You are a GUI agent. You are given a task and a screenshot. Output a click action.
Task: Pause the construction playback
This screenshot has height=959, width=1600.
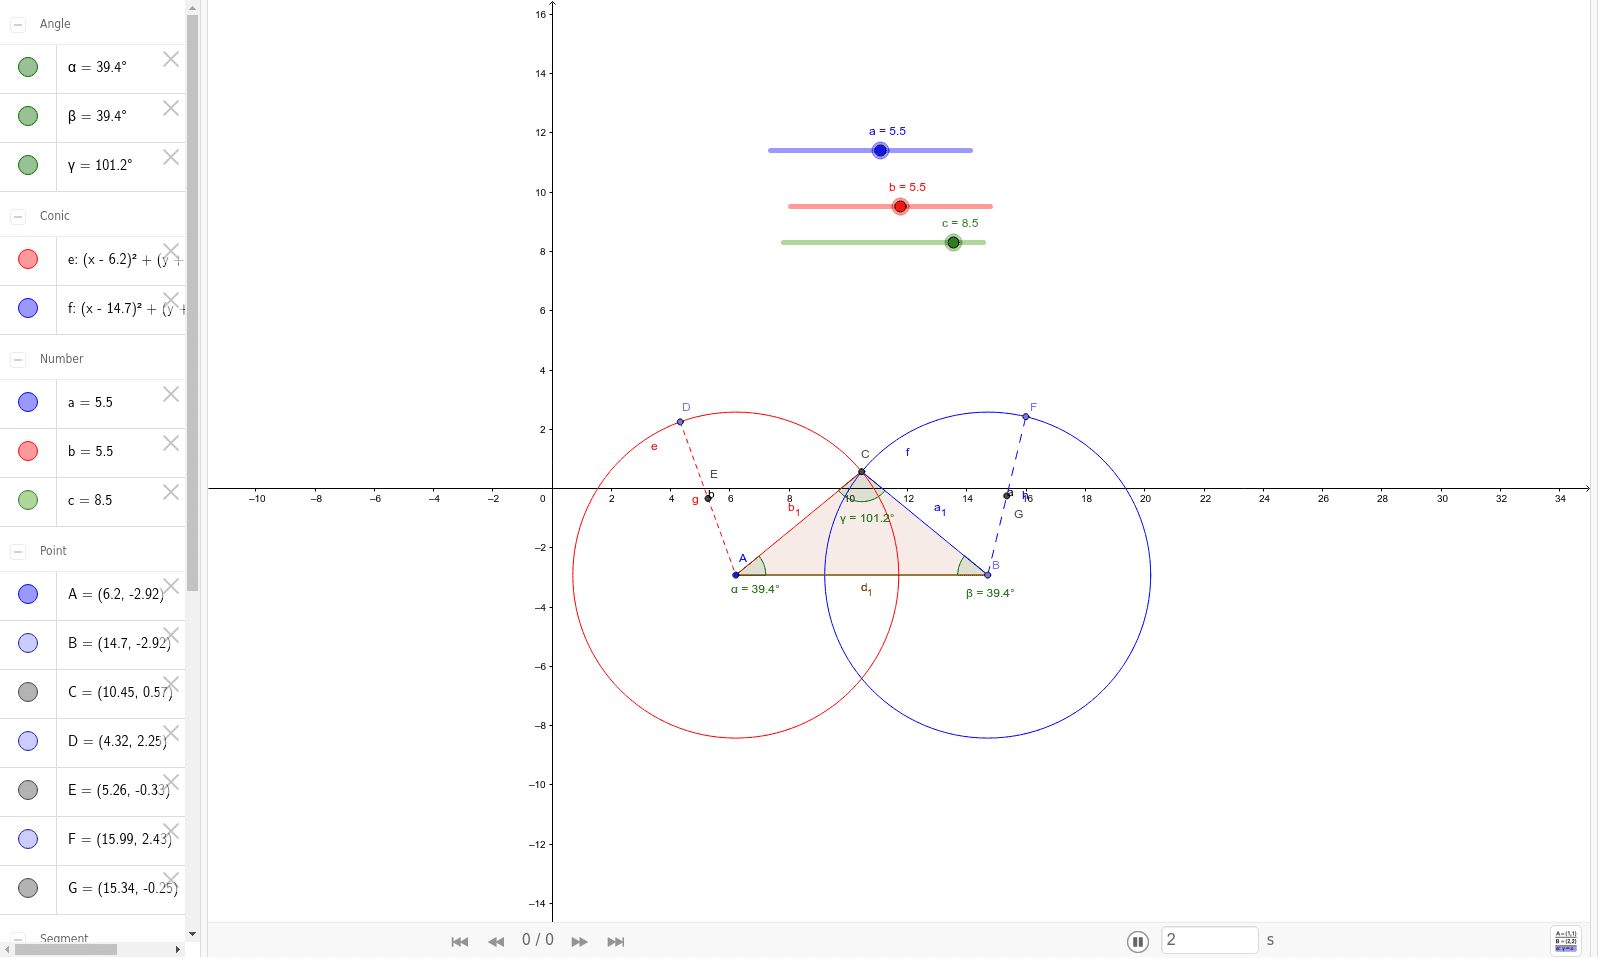(x=1138, y=942)
